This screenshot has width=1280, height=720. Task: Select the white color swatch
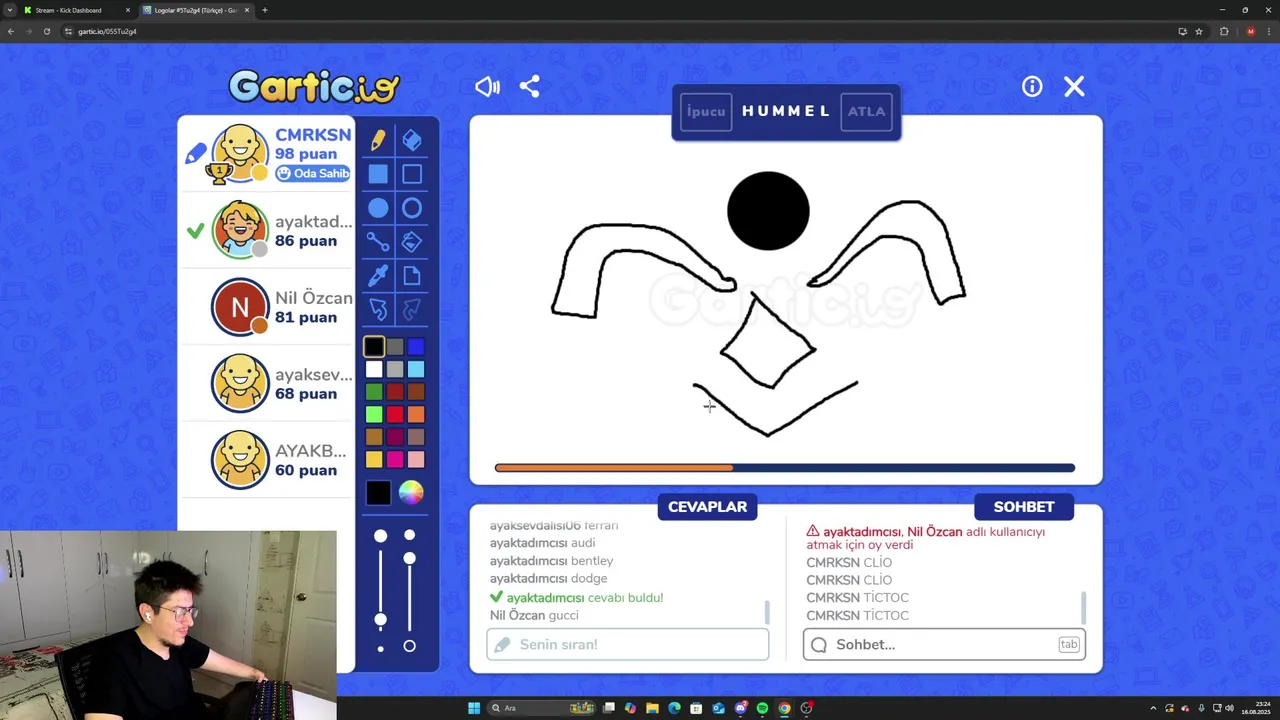click(374, 370)
